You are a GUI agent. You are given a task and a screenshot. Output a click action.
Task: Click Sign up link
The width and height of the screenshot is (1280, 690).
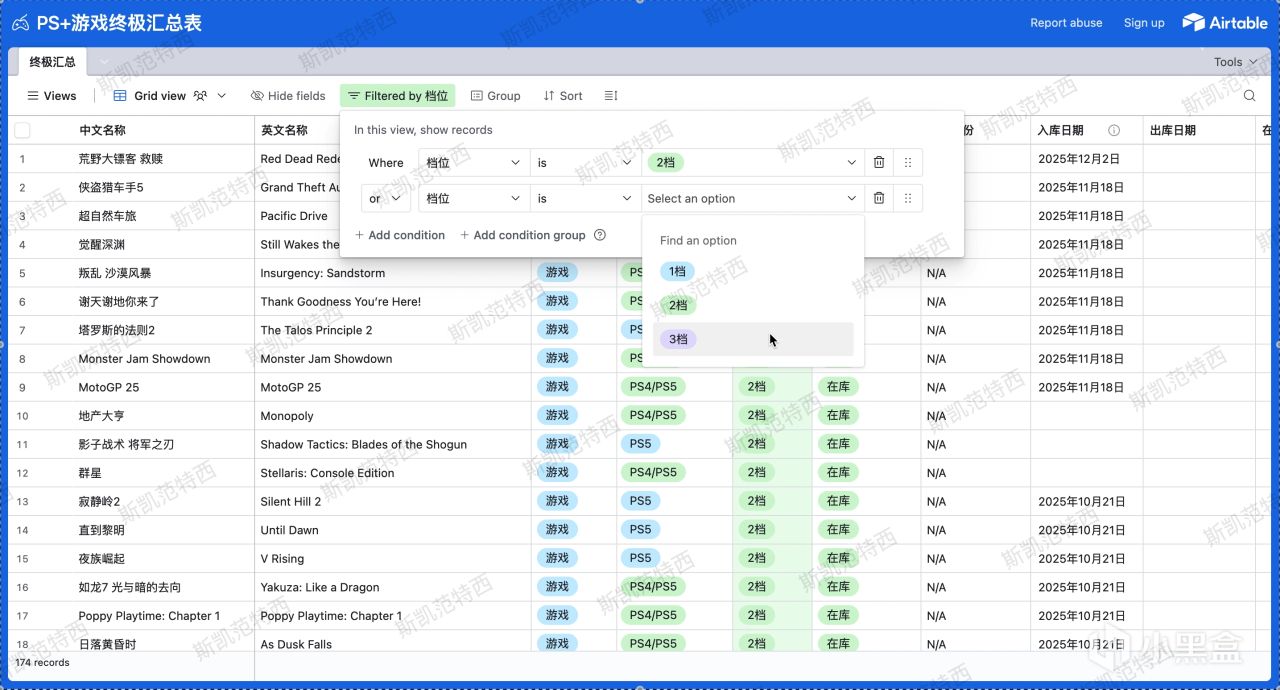[1144, 22]
